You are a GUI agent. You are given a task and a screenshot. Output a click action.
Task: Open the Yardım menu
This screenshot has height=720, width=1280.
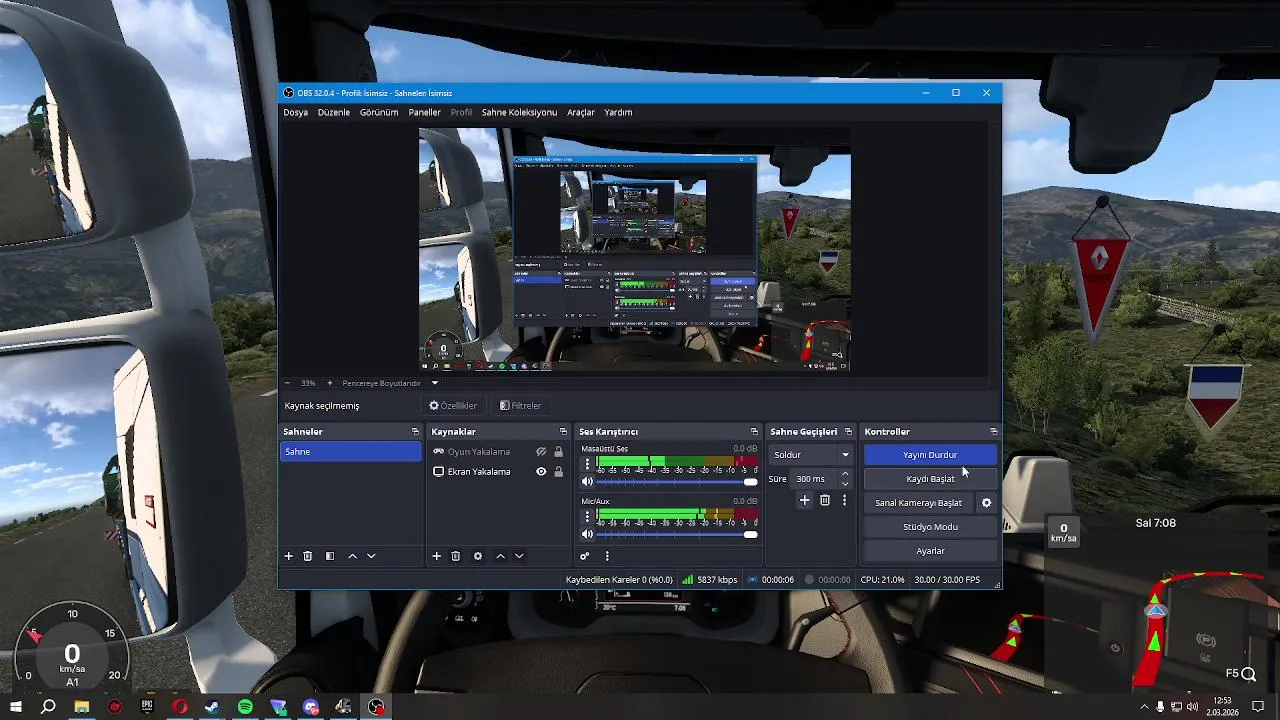(x=618, y=112)
